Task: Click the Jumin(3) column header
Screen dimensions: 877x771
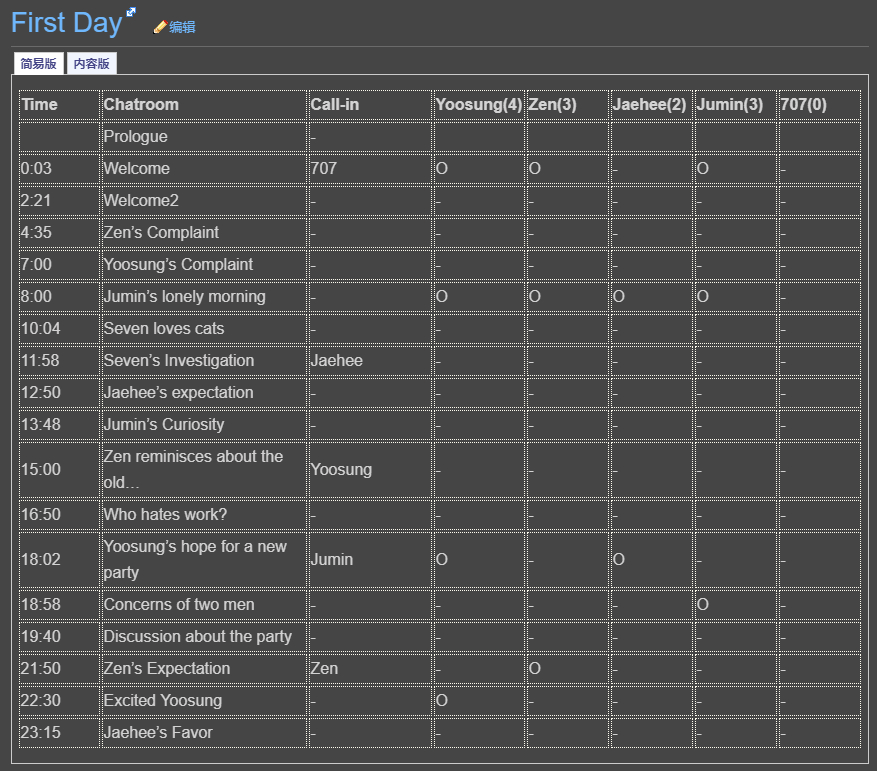Action: (735, 105)
